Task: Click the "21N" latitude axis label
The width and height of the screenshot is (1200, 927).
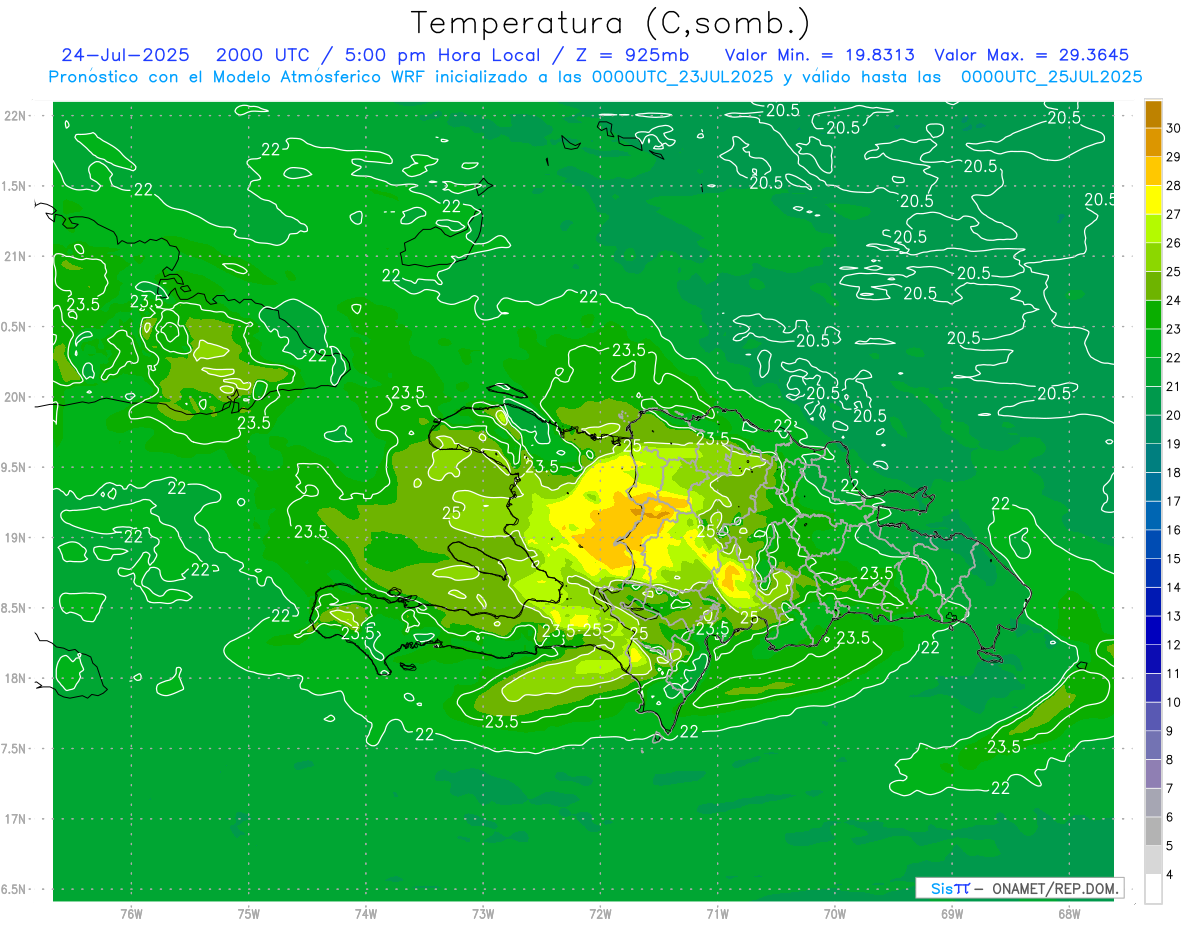Action: (x=16, y=256)
